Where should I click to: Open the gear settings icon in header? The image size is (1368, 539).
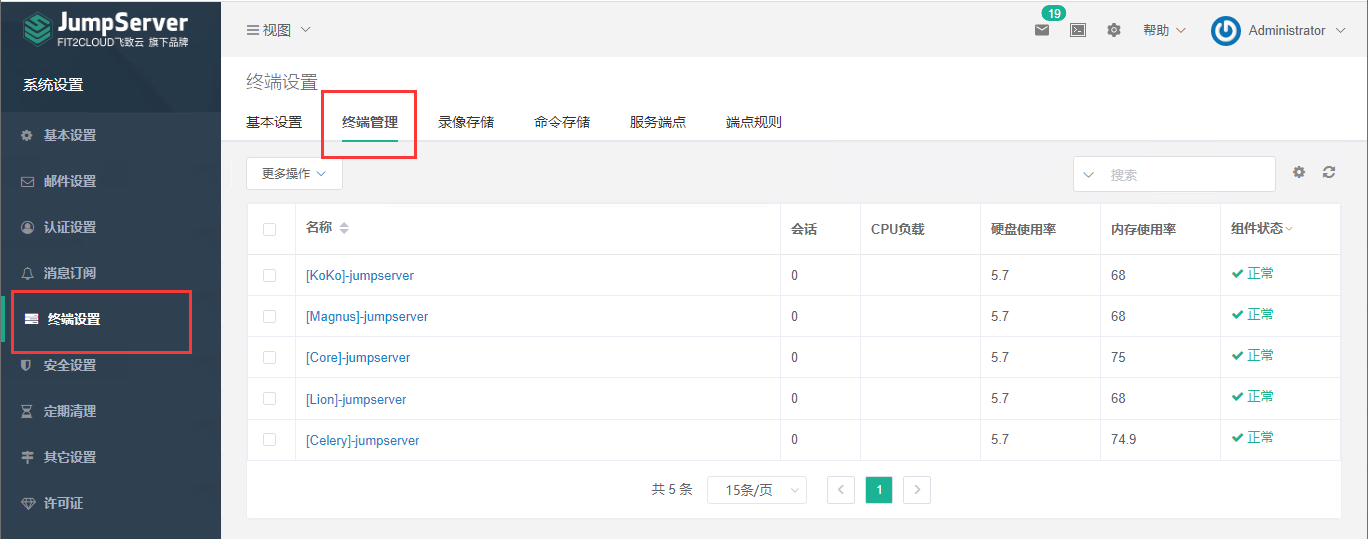(1114, 30)
